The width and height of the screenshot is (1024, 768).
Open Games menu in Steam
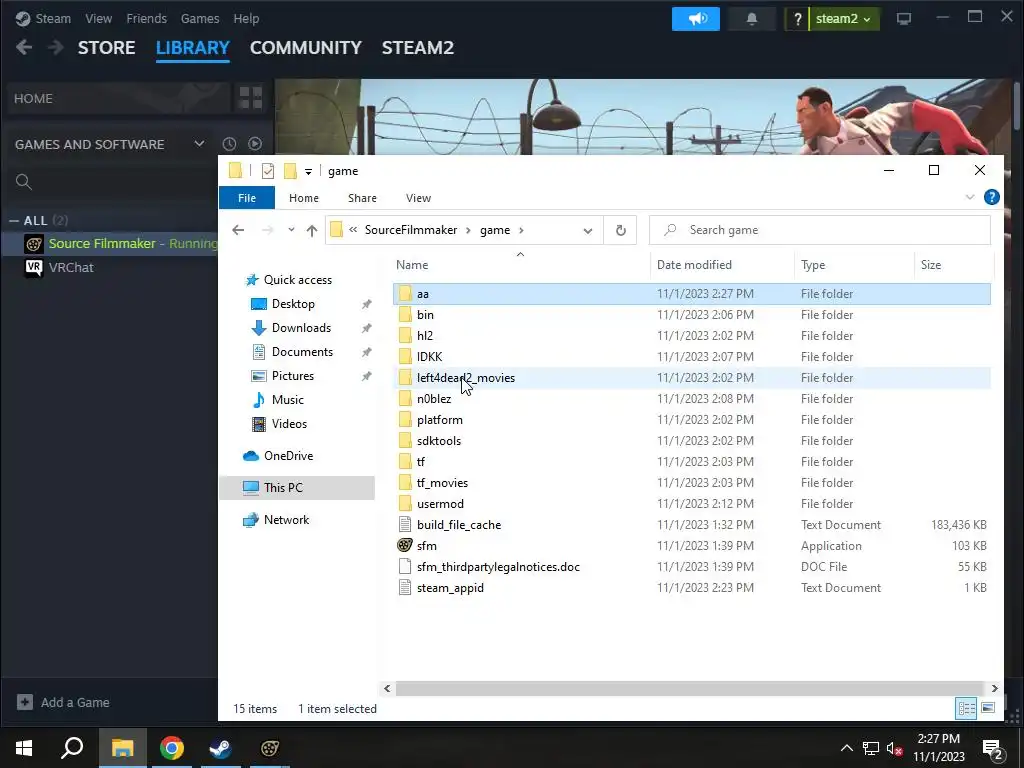point(200,19)
